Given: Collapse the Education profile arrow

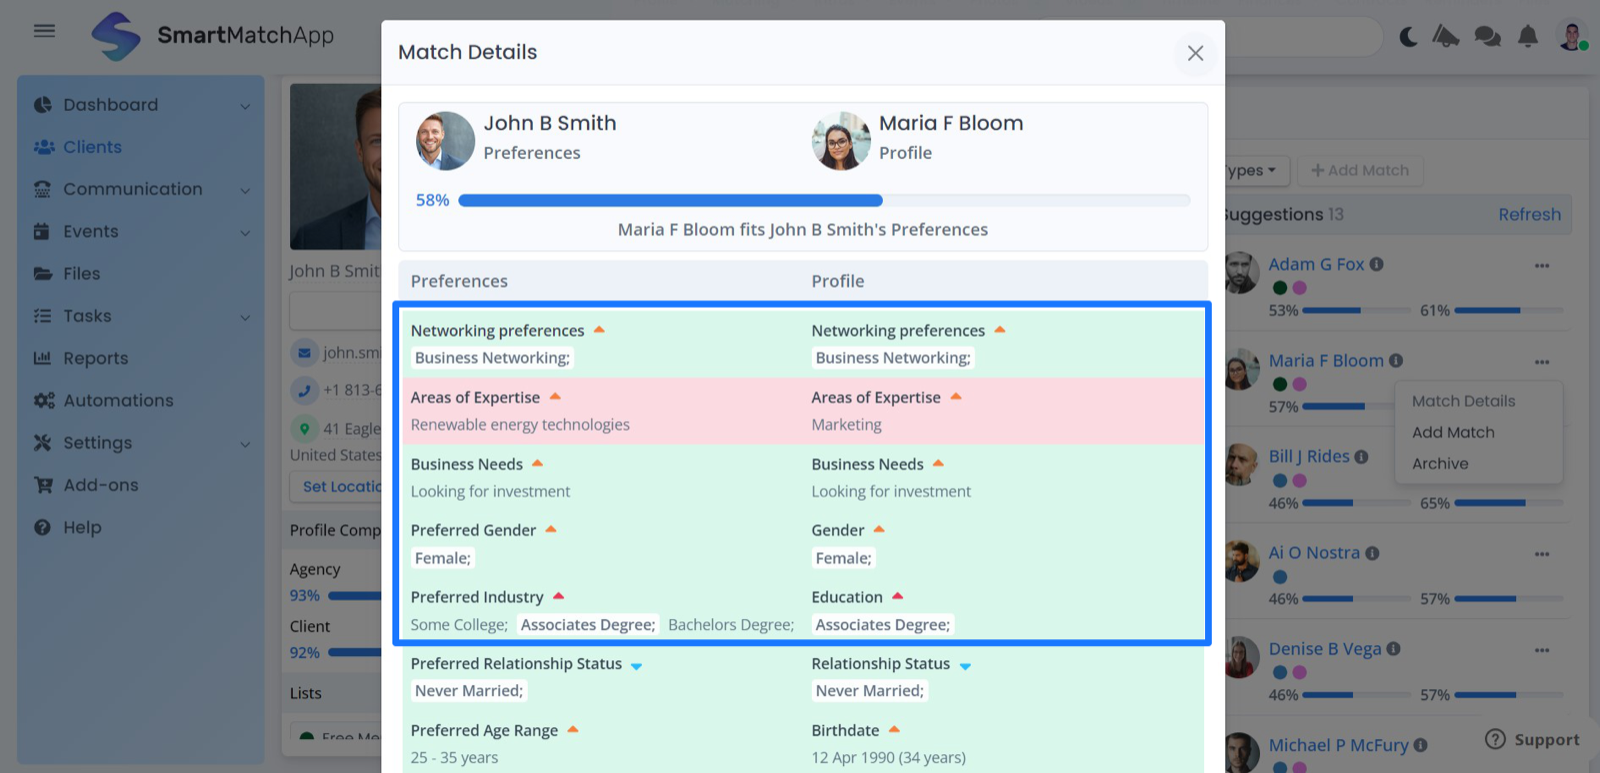Looking at the screenshot, I should 898,596.
